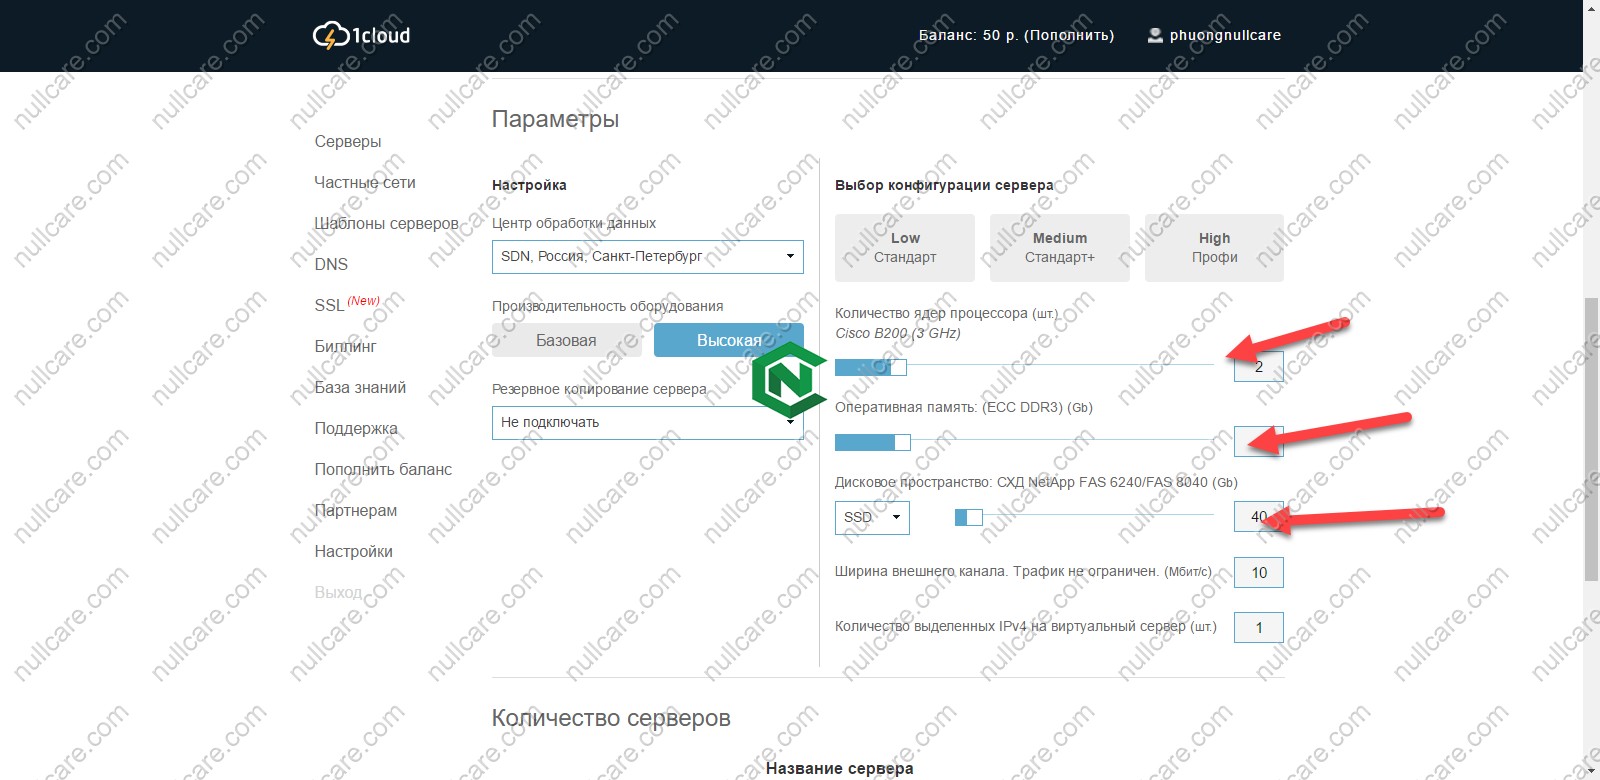Open Серверы in the sidebar menu
This screenshot has width=1600, height=780.
pos(348,142)
